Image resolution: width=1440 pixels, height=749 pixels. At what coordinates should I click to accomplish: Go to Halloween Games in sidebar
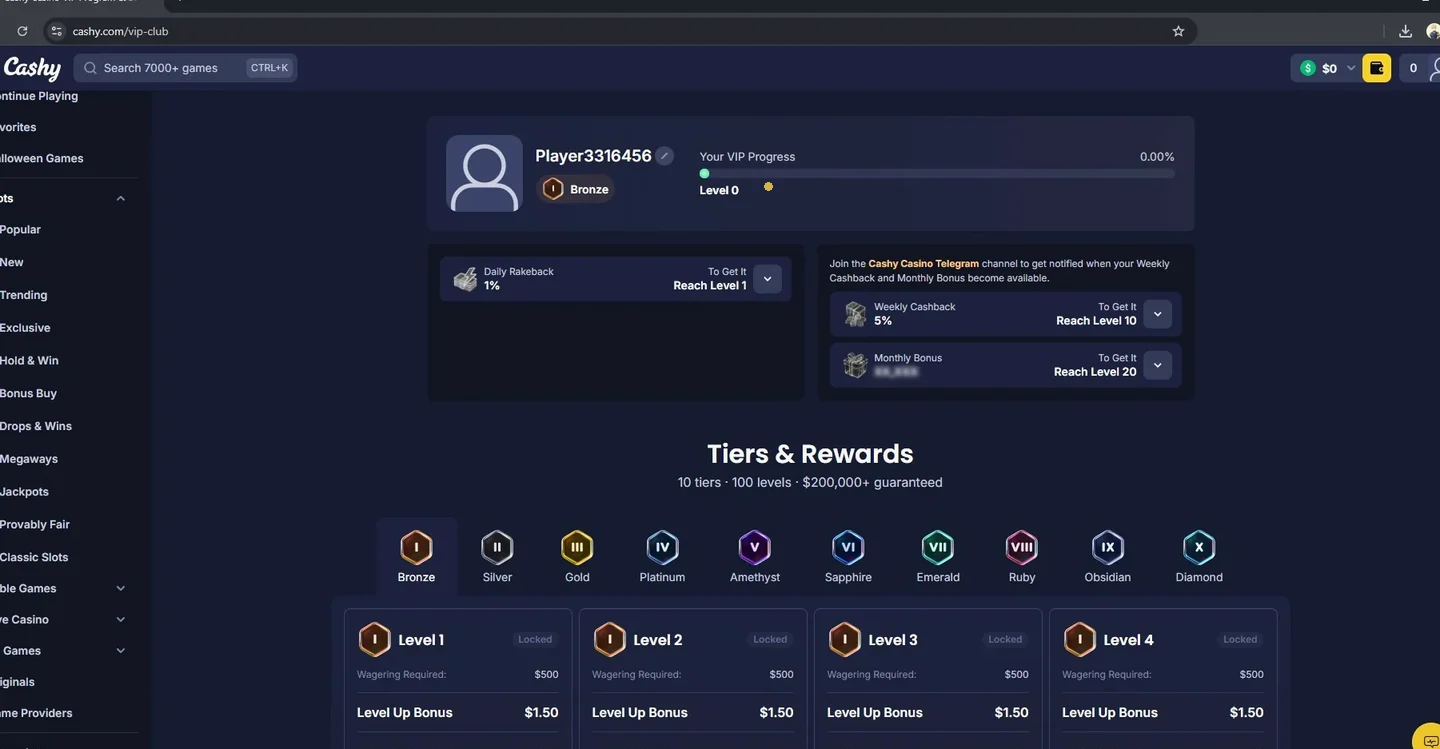pyautogui.click(x=42, y=159)
